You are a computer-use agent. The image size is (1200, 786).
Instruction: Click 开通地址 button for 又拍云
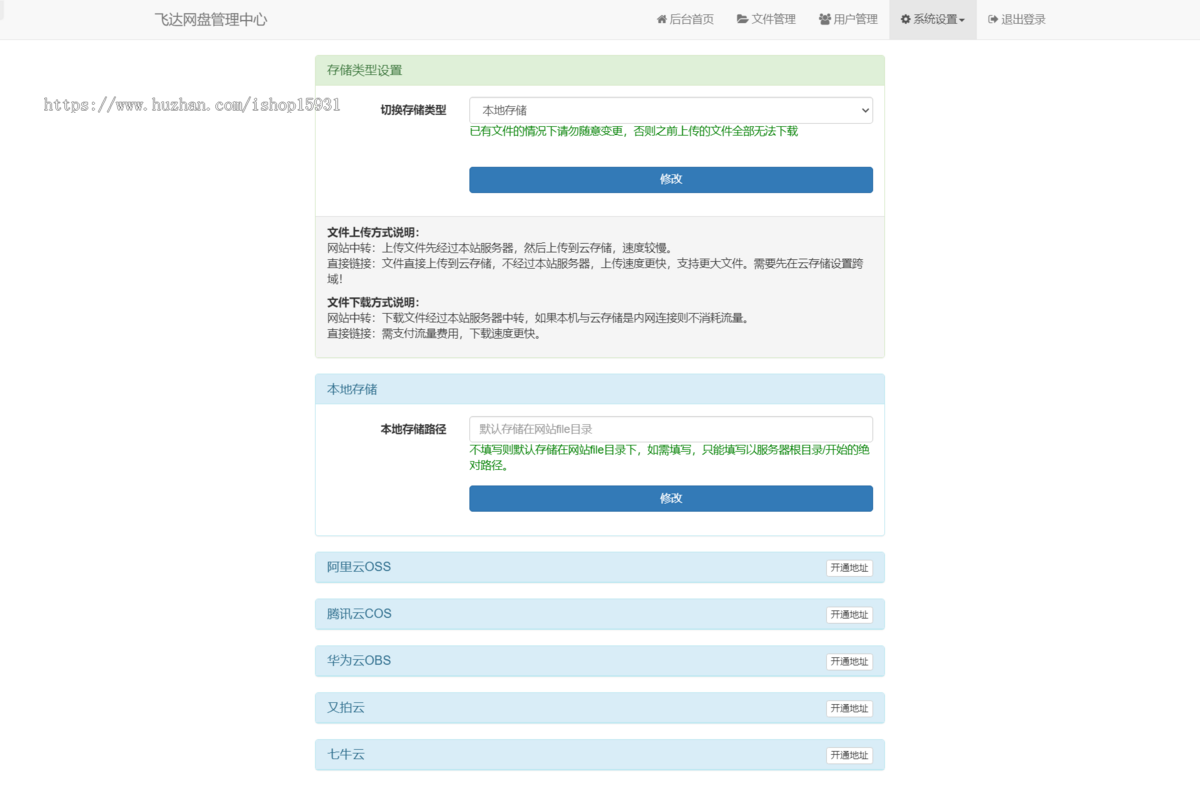[x=849, y=709]
